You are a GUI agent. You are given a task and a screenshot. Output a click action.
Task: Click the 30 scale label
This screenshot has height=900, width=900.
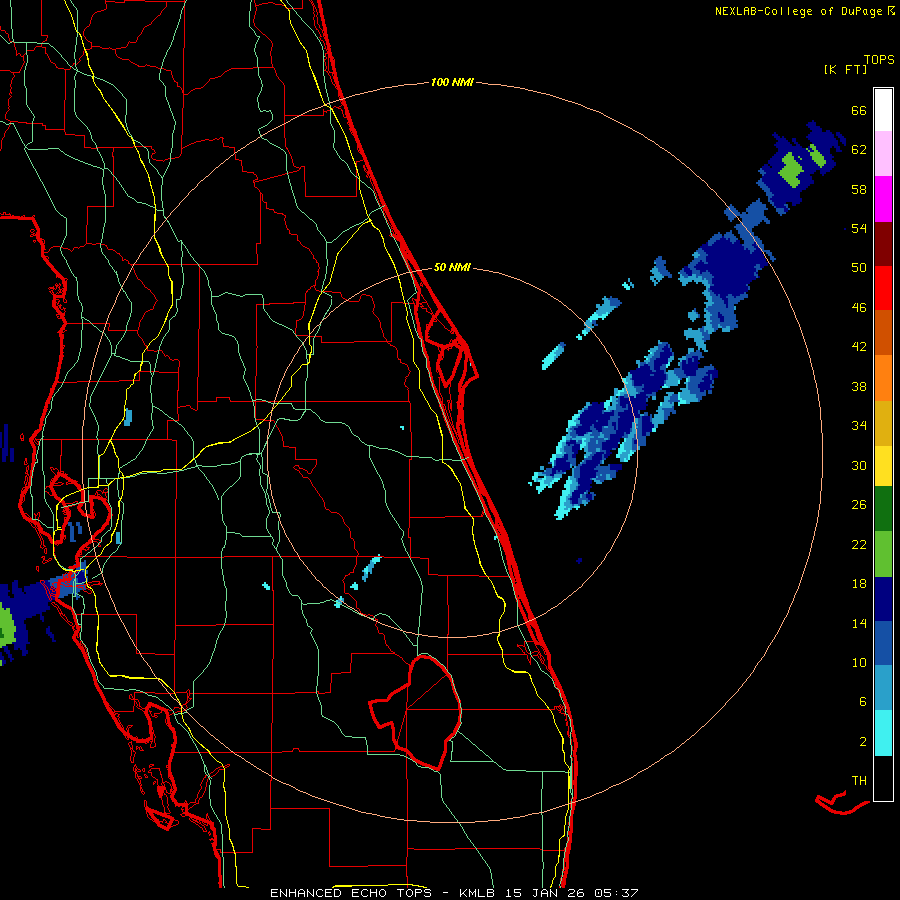click(859, 465)
